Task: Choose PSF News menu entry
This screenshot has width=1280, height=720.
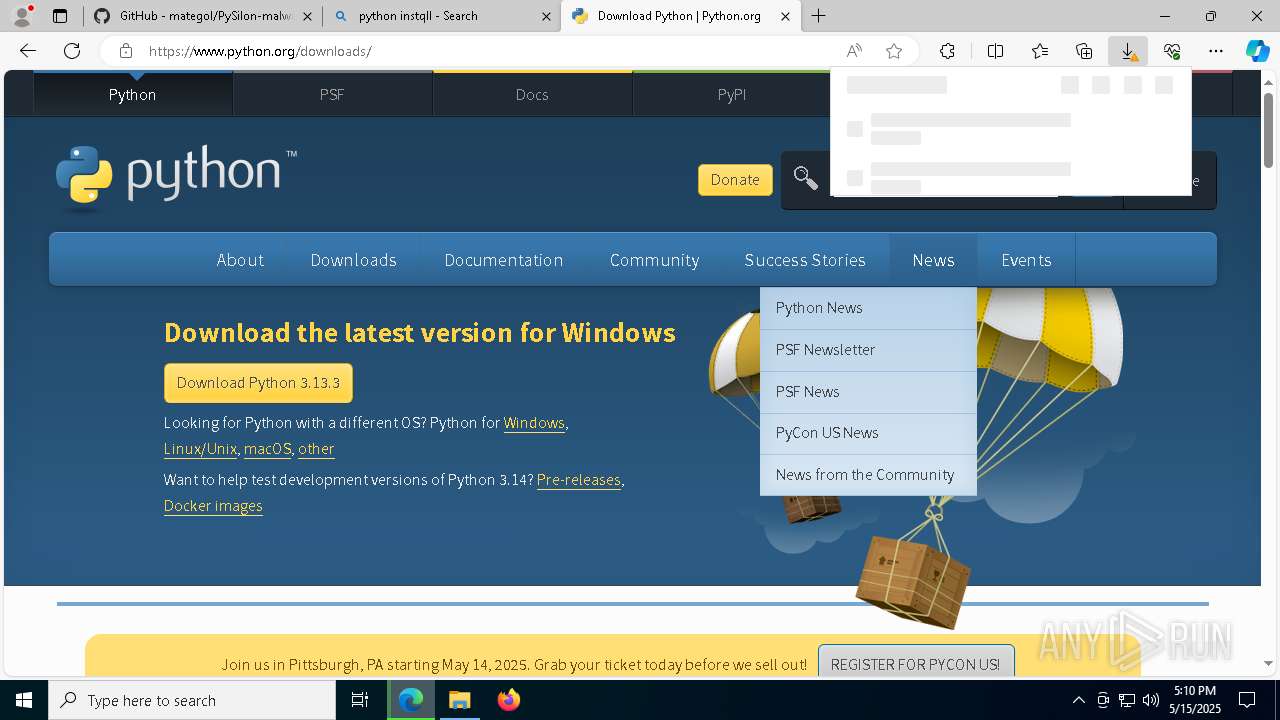Action: 868,392
